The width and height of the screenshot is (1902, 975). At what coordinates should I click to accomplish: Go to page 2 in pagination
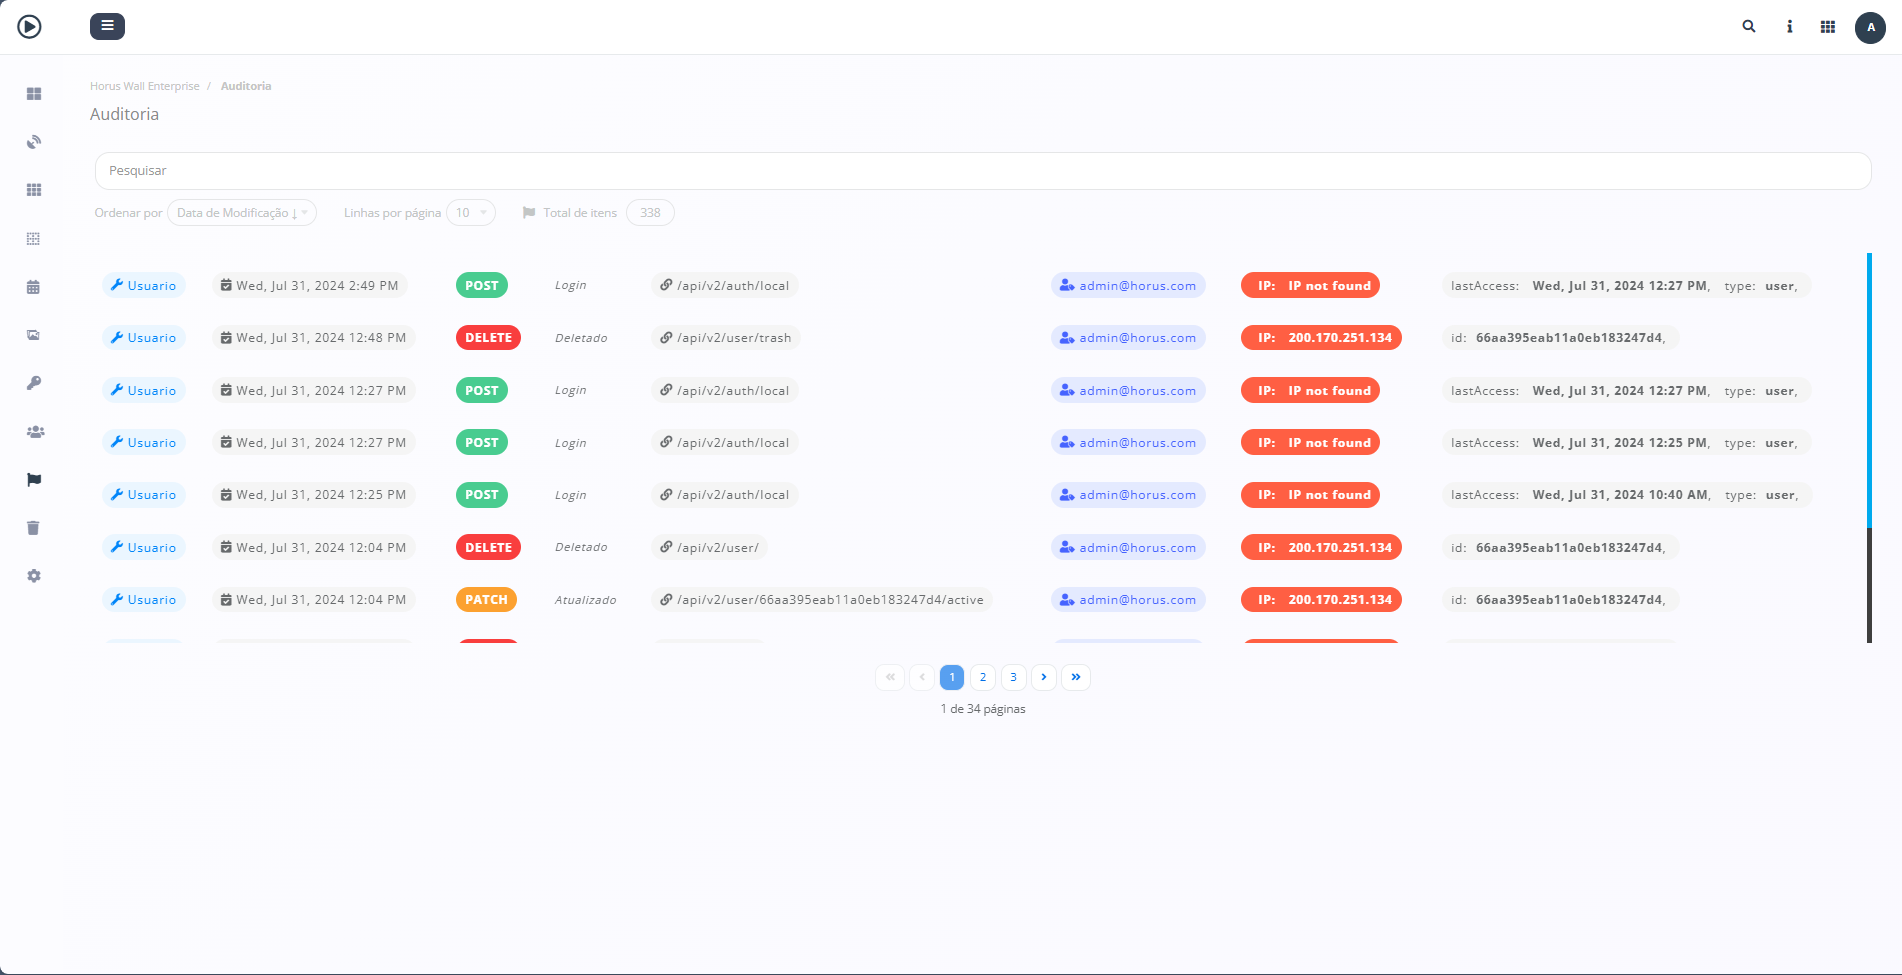click(x=983, y=677)
